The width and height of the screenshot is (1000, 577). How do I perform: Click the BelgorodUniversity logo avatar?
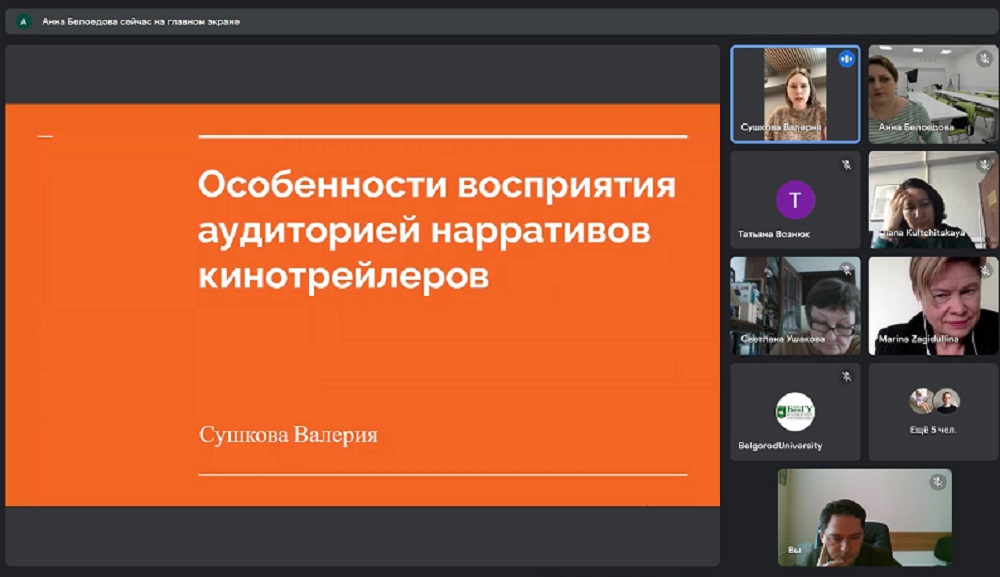[795, 410]
